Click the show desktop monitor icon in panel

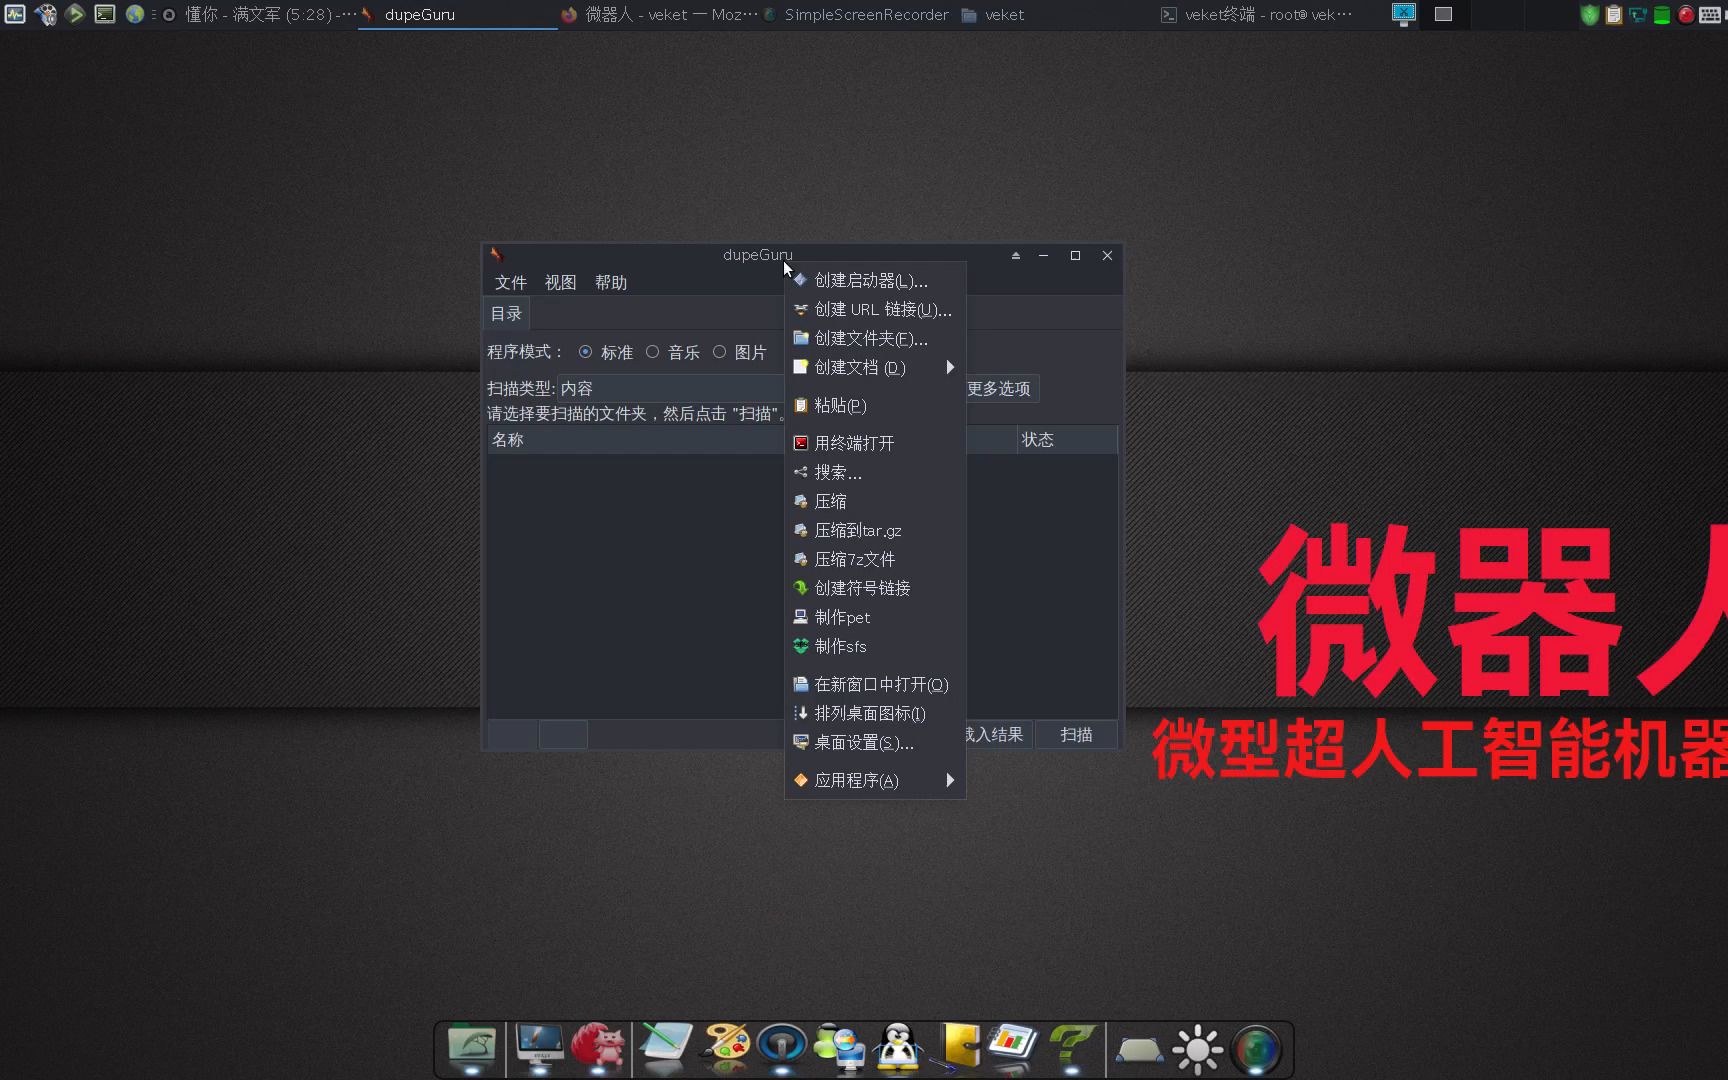click(1404, 14)
